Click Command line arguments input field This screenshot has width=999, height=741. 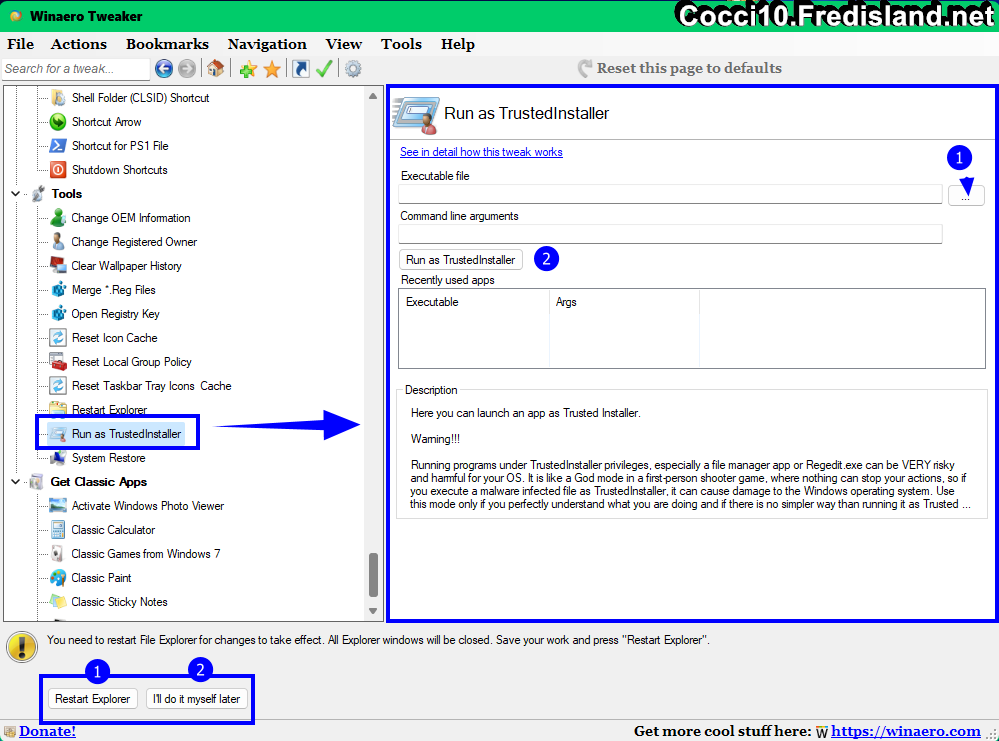click(x=670, y=234)
